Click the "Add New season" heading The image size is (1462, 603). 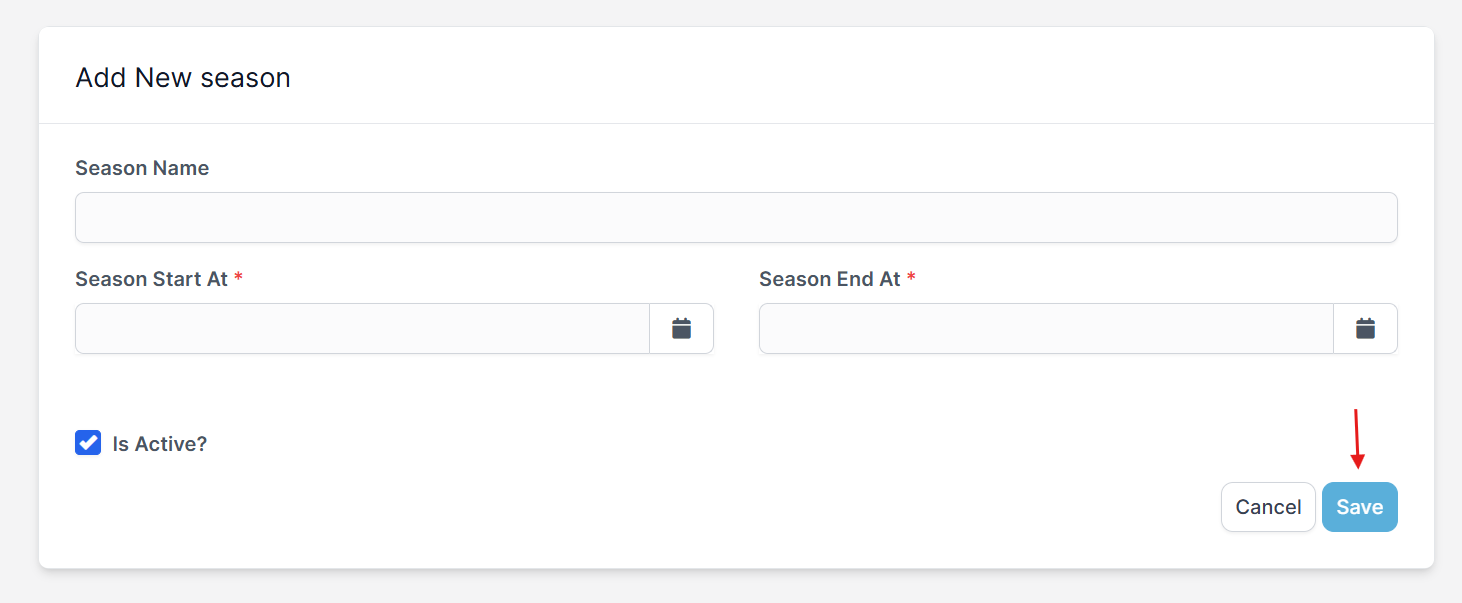click(183, 78)
